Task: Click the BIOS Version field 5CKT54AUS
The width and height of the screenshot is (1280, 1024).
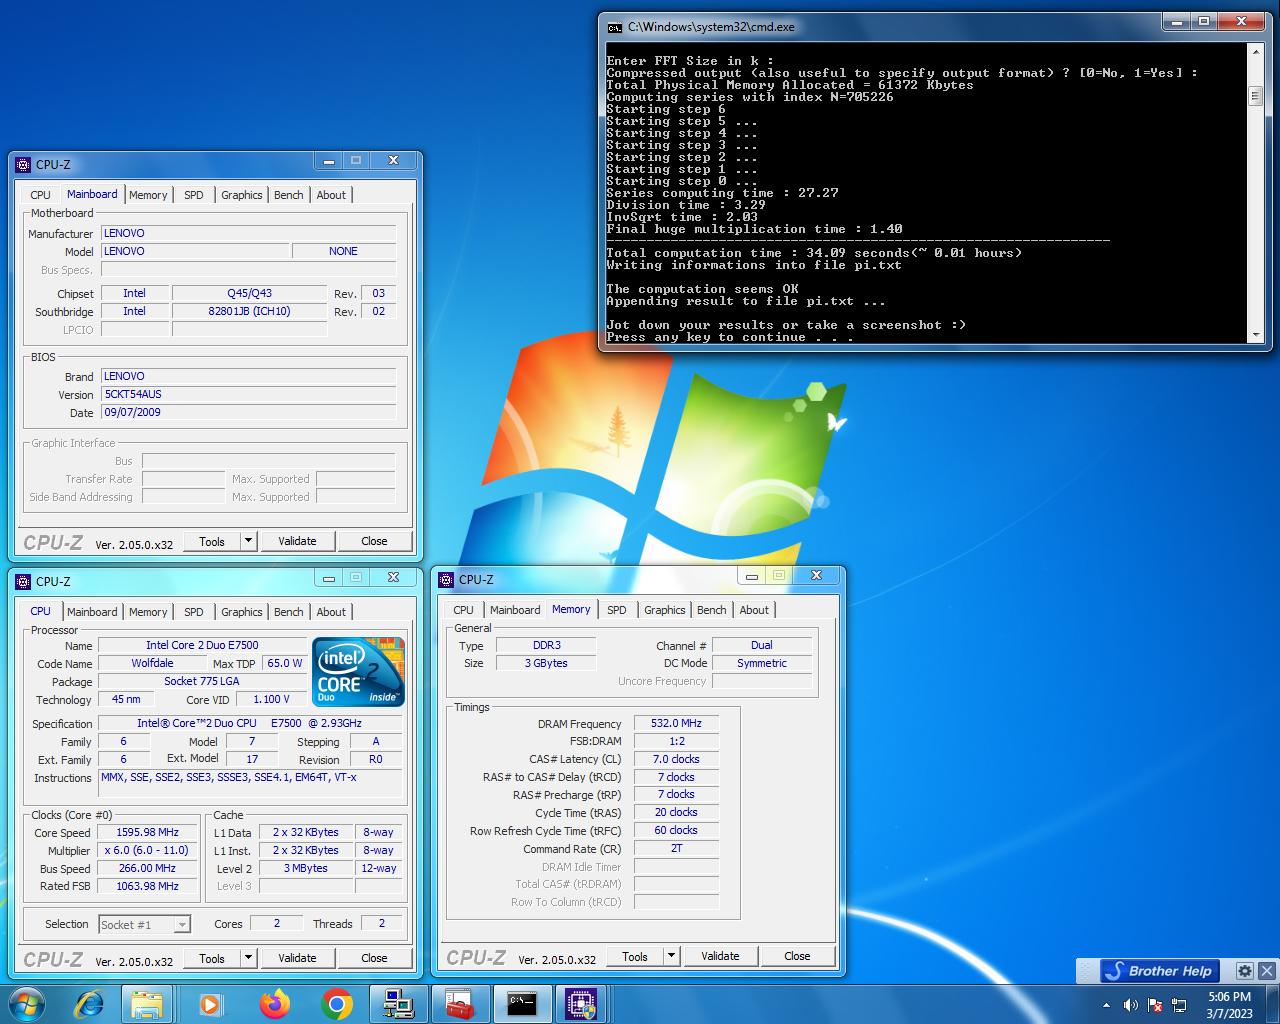Action: [x=248, y=394]
